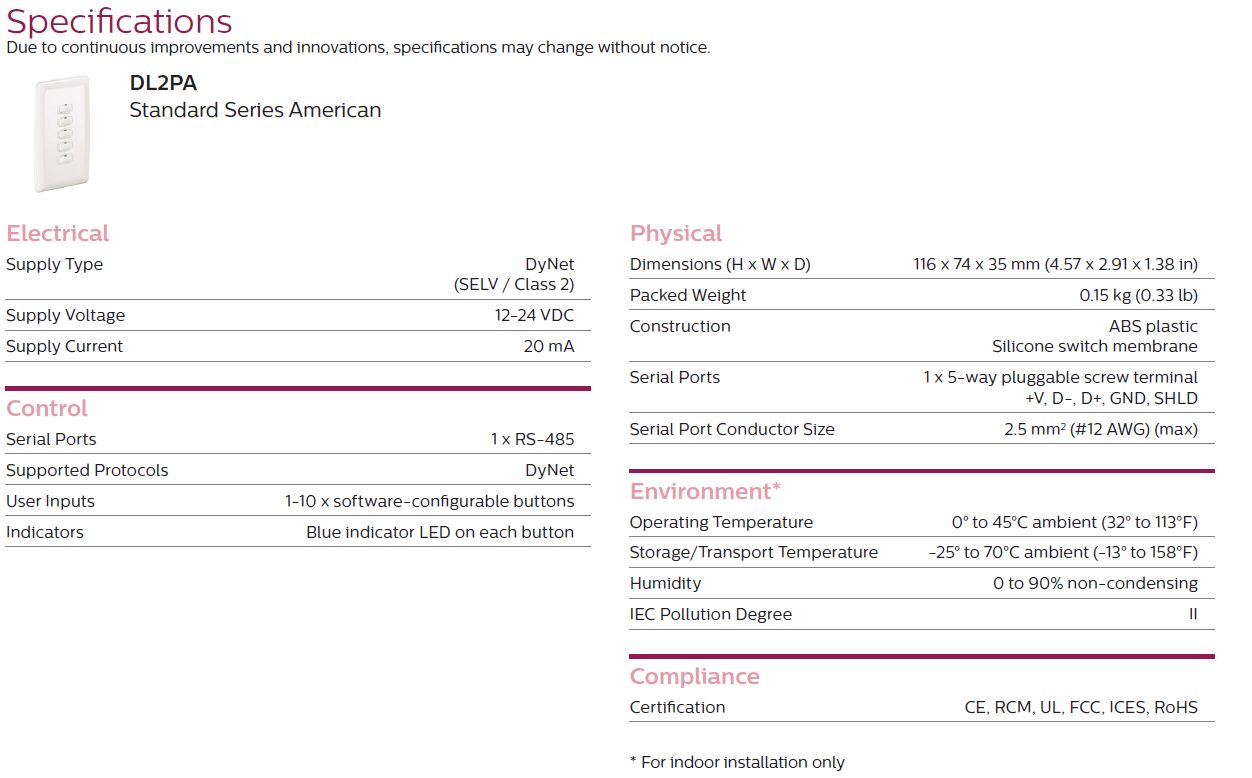
Task: Click the Compliance section heading
Action: pos(694,676)
